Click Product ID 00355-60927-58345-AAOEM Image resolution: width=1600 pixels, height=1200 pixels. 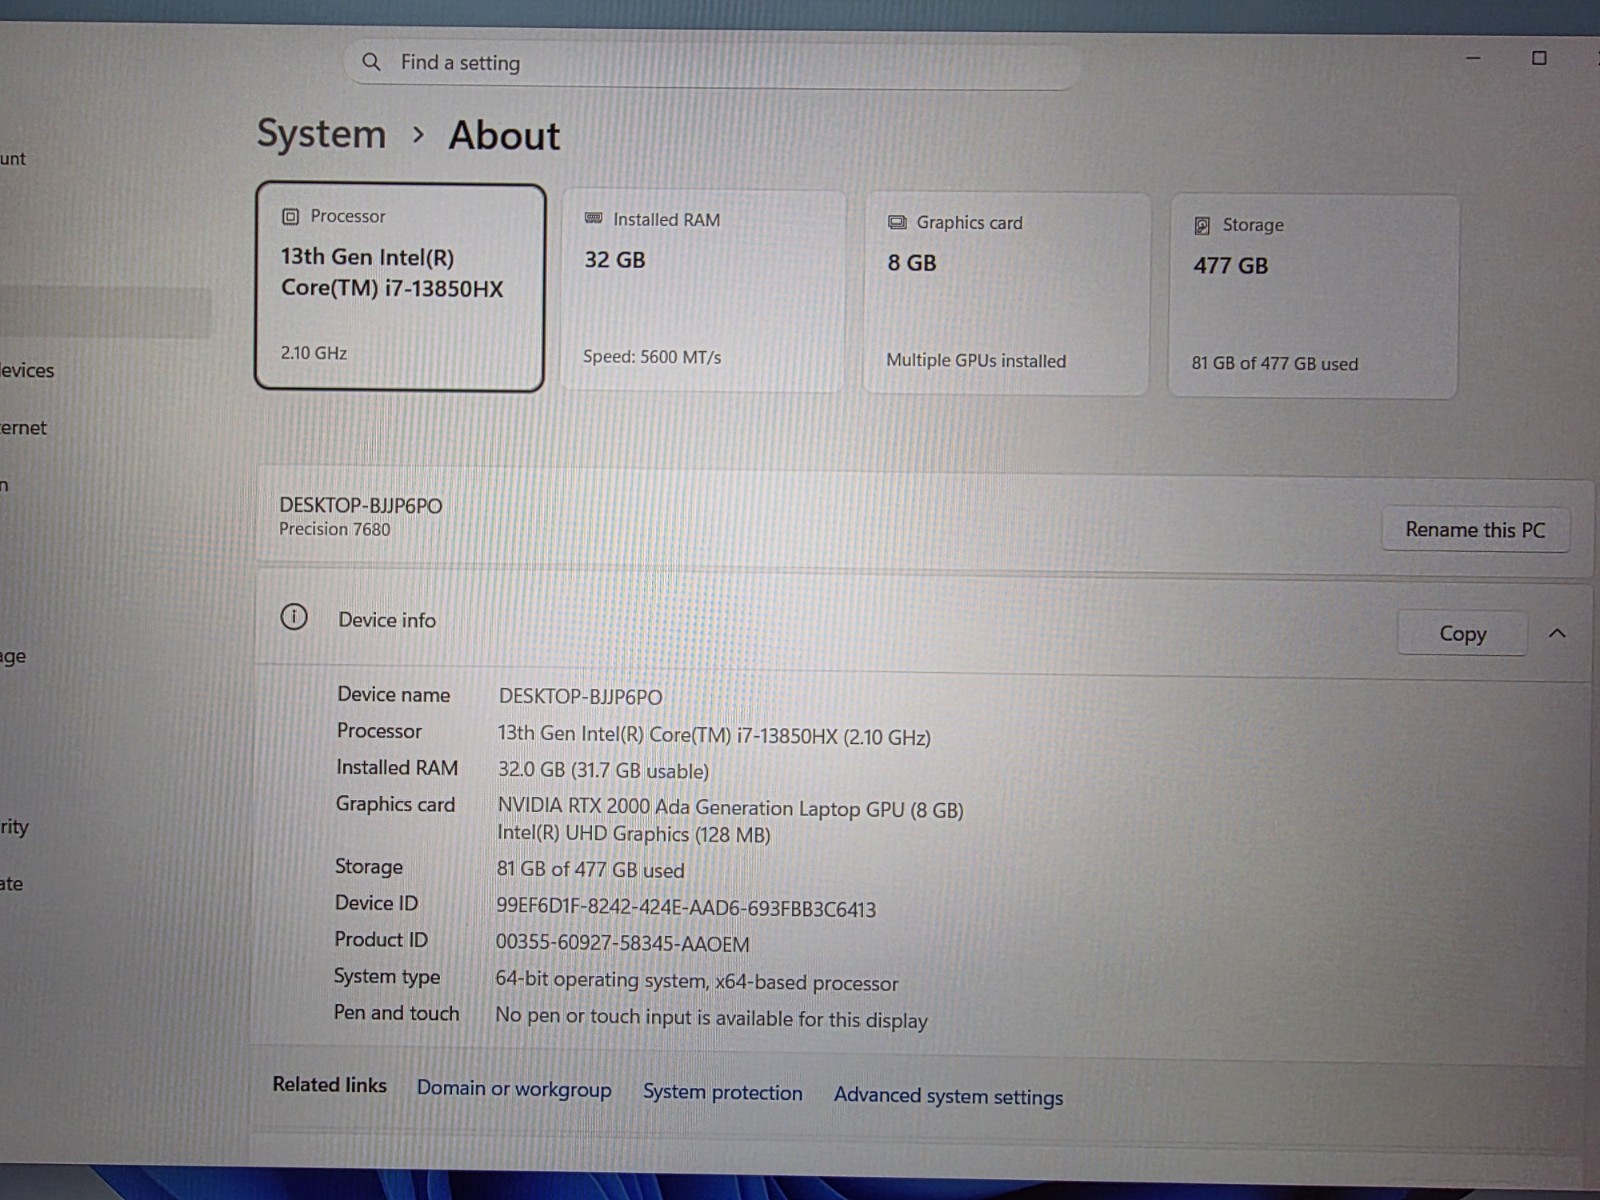(x=622, y=943)
